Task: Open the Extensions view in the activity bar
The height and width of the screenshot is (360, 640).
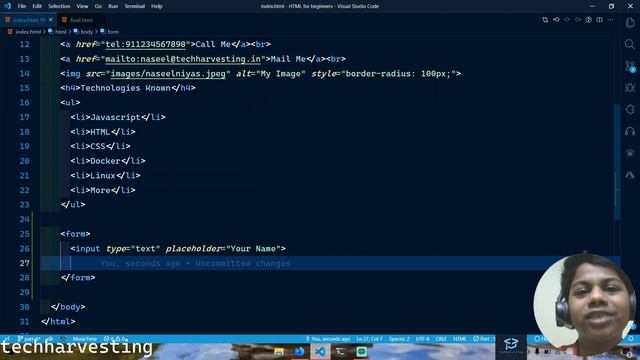Action: pyautogui.click(x=630, y=109)
